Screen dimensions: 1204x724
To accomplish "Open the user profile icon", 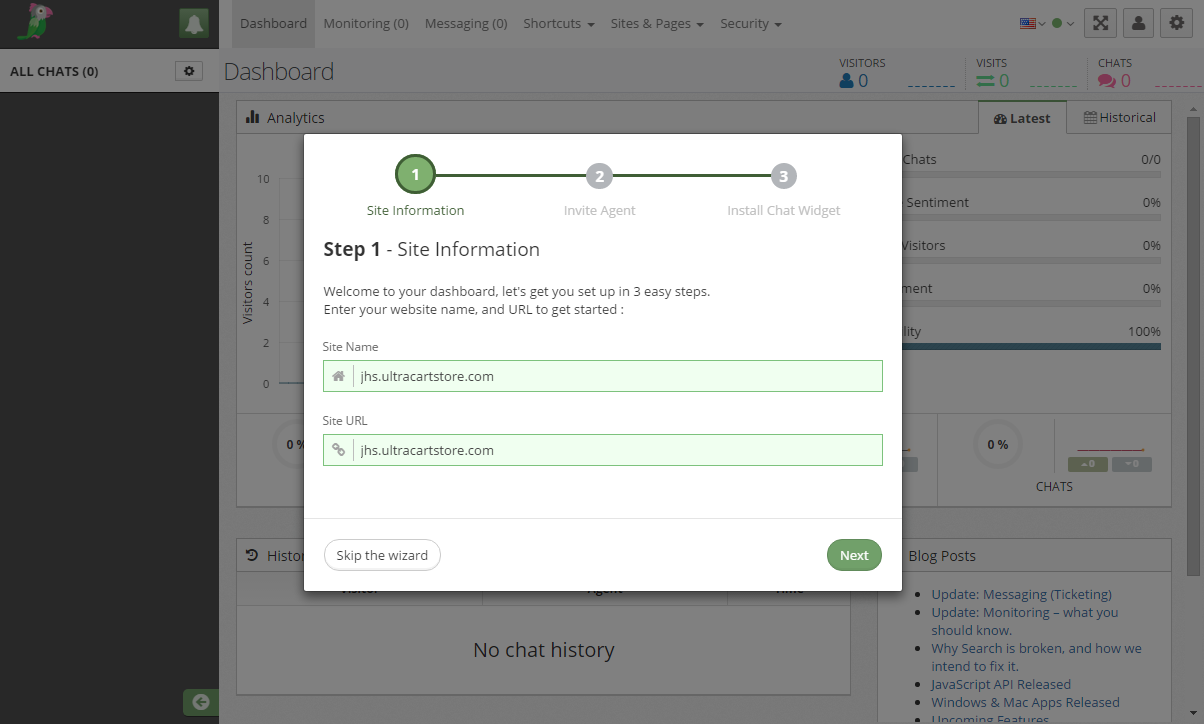I will pos(1138,24).
